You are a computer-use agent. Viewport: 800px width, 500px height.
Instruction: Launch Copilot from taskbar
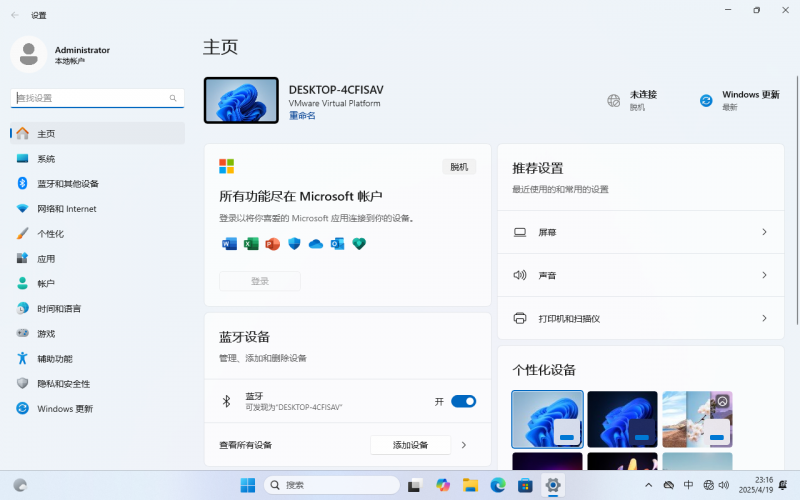pos(442,485)
